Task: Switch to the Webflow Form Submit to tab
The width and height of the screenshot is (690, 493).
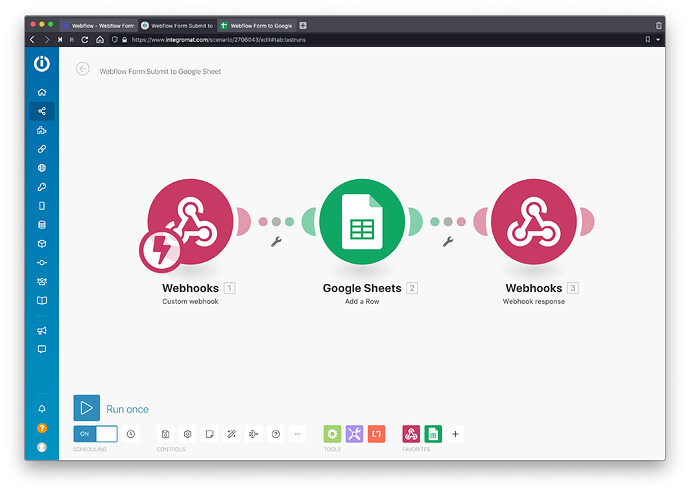Action: tap(177, 26)
